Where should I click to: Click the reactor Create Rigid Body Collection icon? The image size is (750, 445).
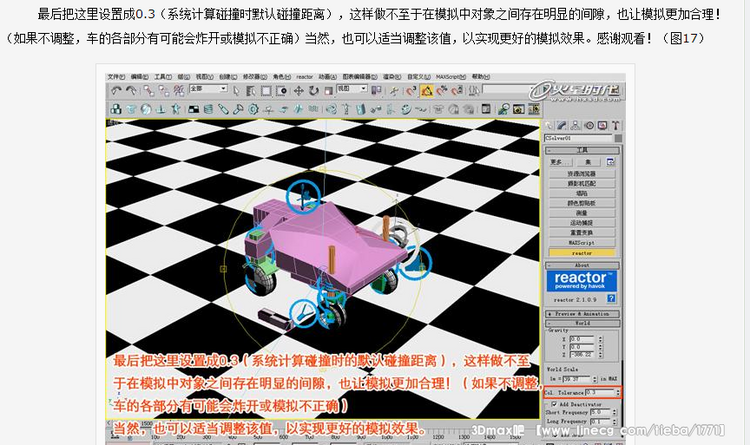[116, 109]
